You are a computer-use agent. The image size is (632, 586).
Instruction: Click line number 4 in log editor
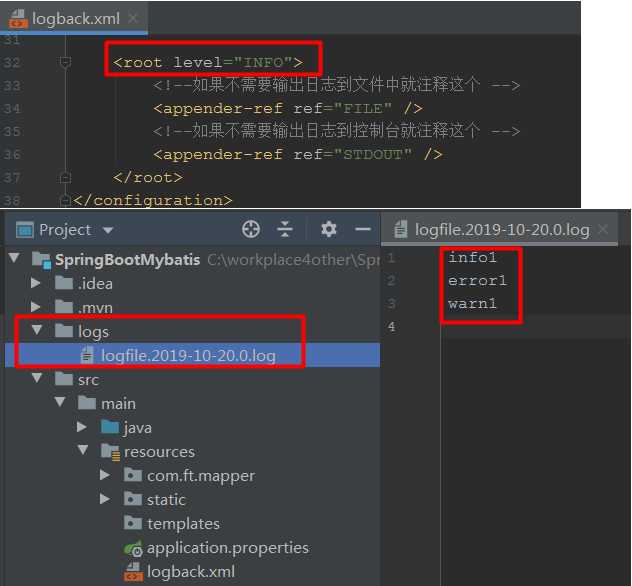pyautogui.click(x=391, y=327)
